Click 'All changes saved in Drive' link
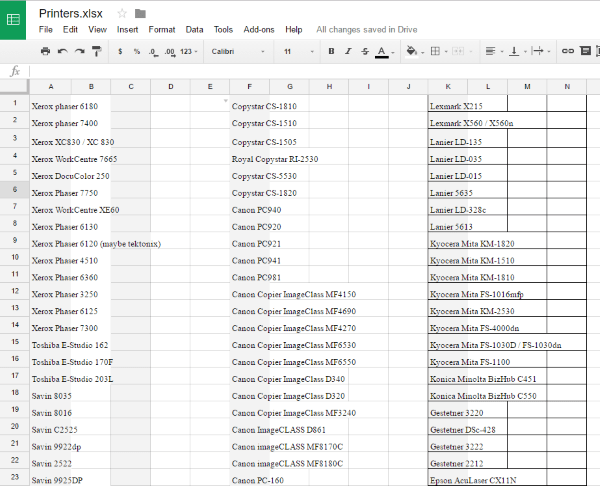 [x=369, y=30]
